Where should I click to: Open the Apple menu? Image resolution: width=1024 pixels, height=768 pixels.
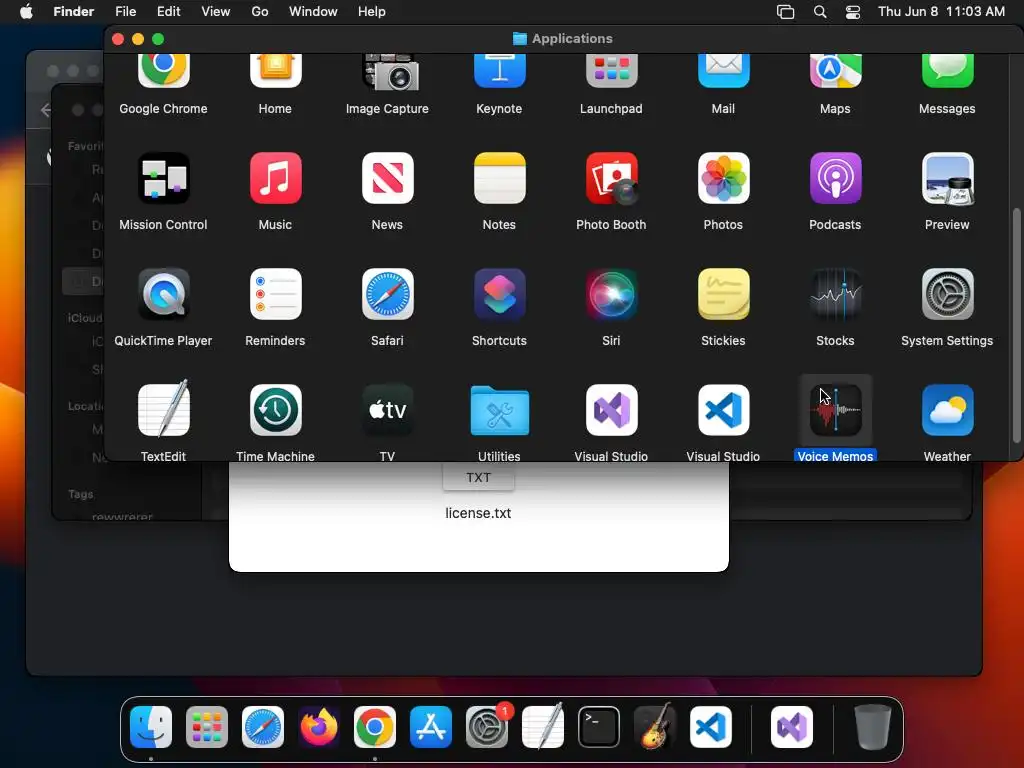(26, 12)
